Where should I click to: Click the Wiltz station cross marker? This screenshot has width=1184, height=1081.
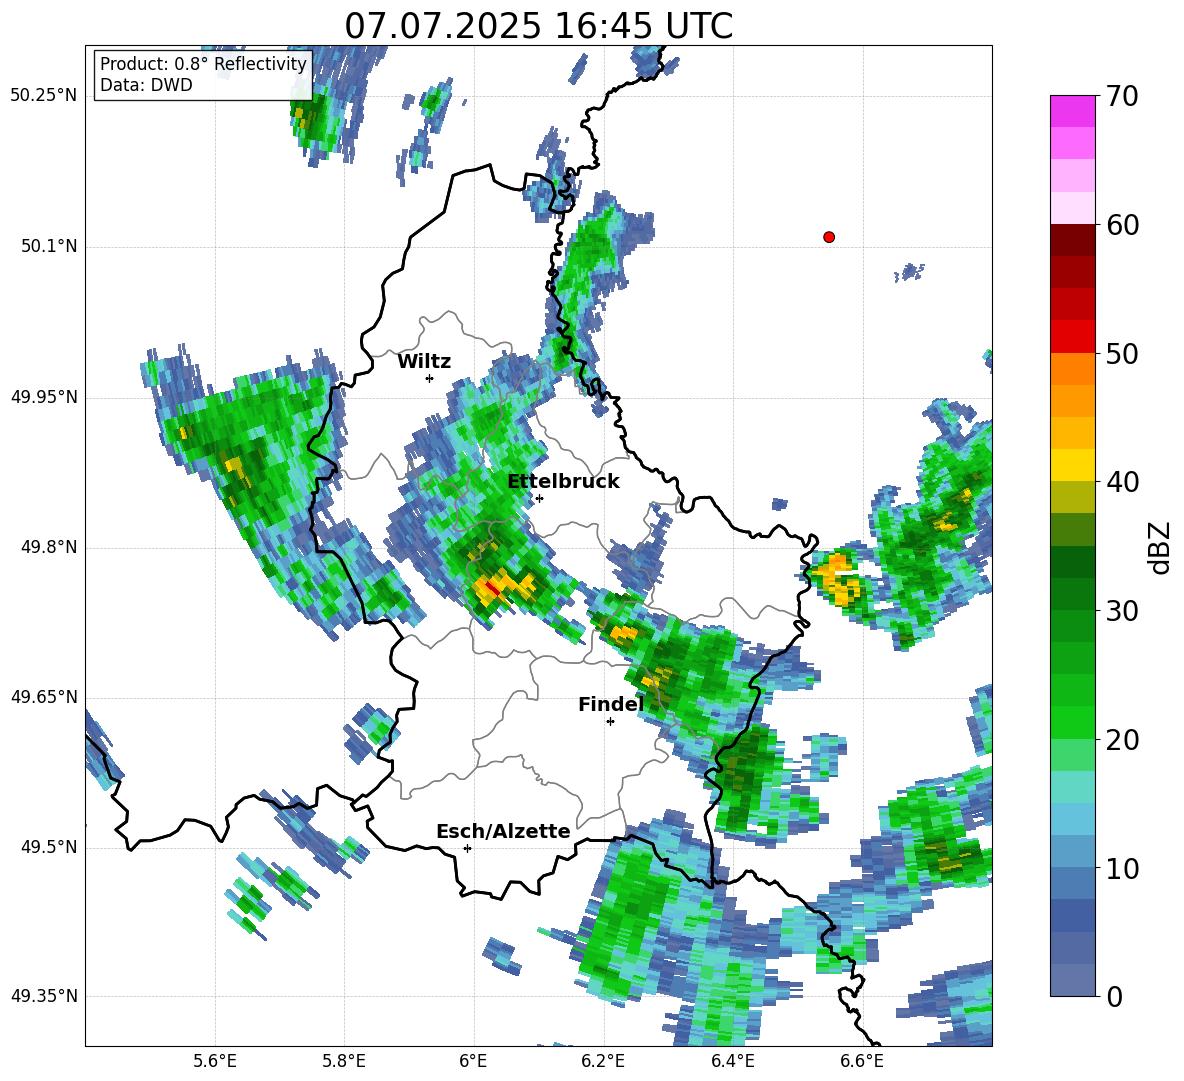click(430, 378)
